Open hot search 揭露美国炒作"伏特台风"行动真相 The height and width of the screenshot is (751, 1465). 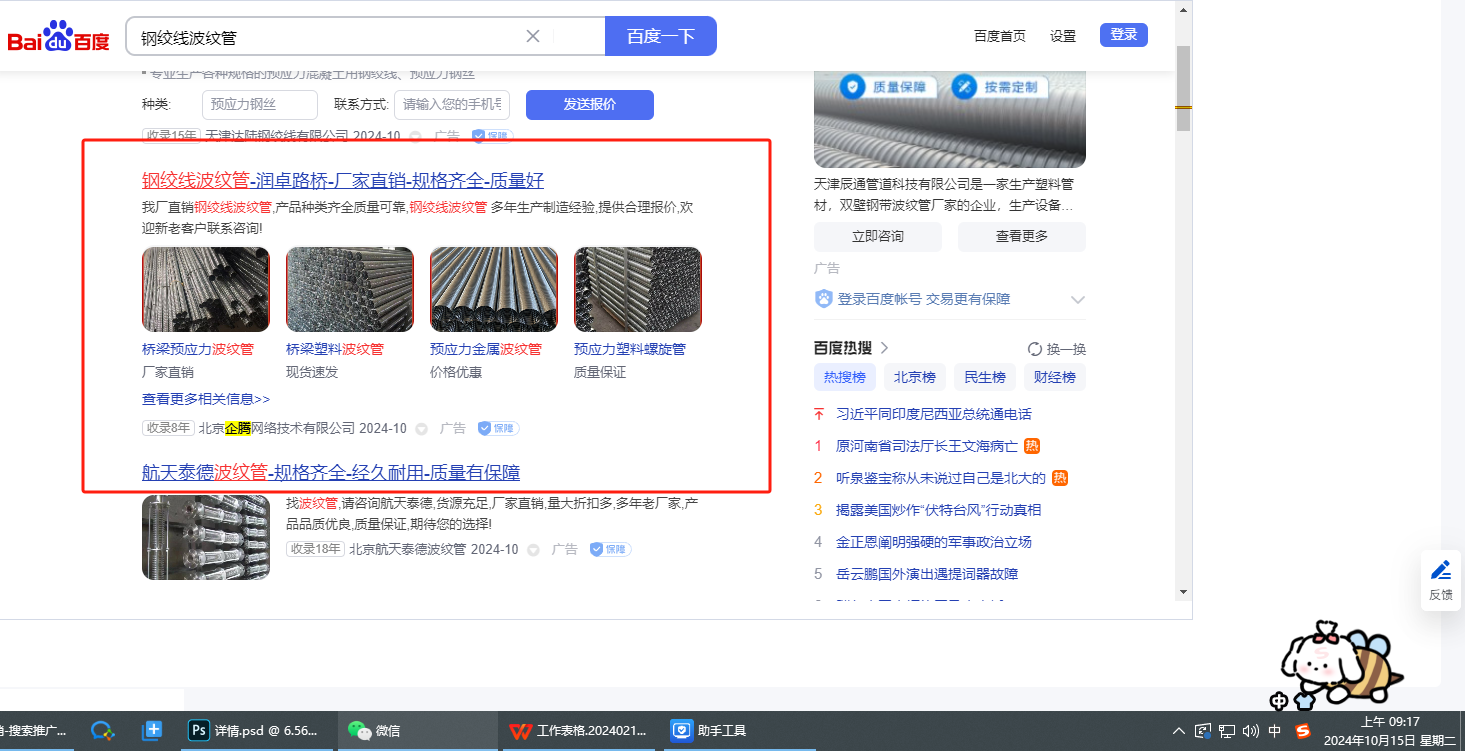939,510
